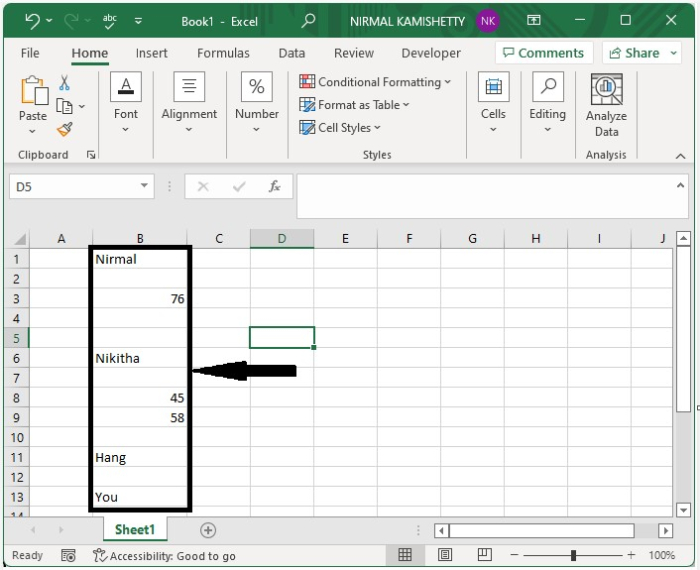The height and width of the screenshot is (570, 700).
Task: Select cell containing Nirmal
Action: tap(140, 259)
